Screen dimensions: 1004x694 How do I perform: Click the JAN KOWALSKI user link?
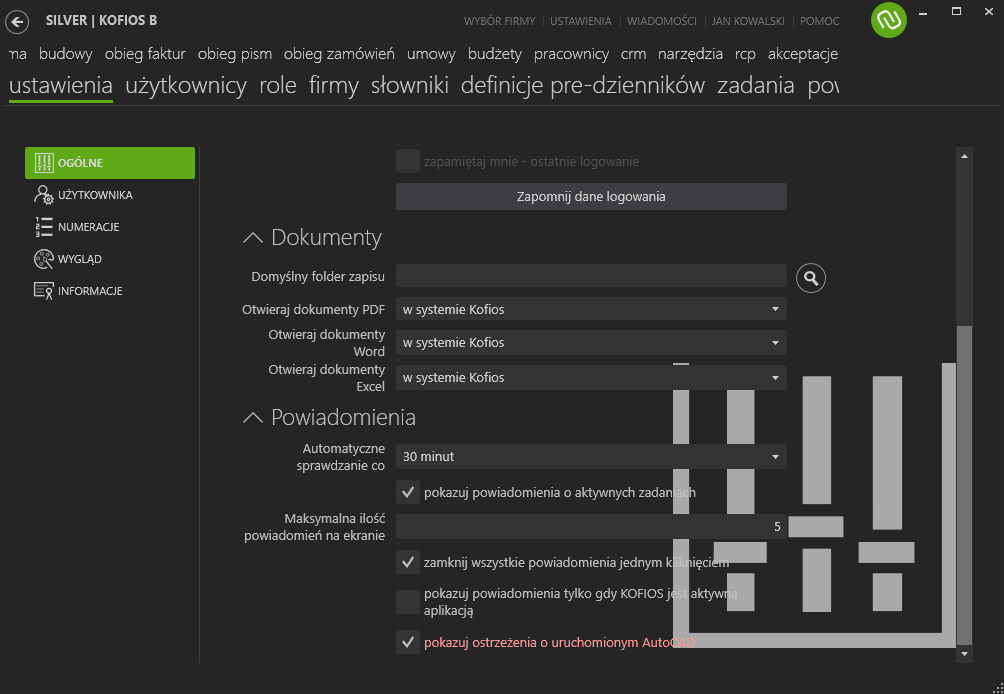point(748,21)
